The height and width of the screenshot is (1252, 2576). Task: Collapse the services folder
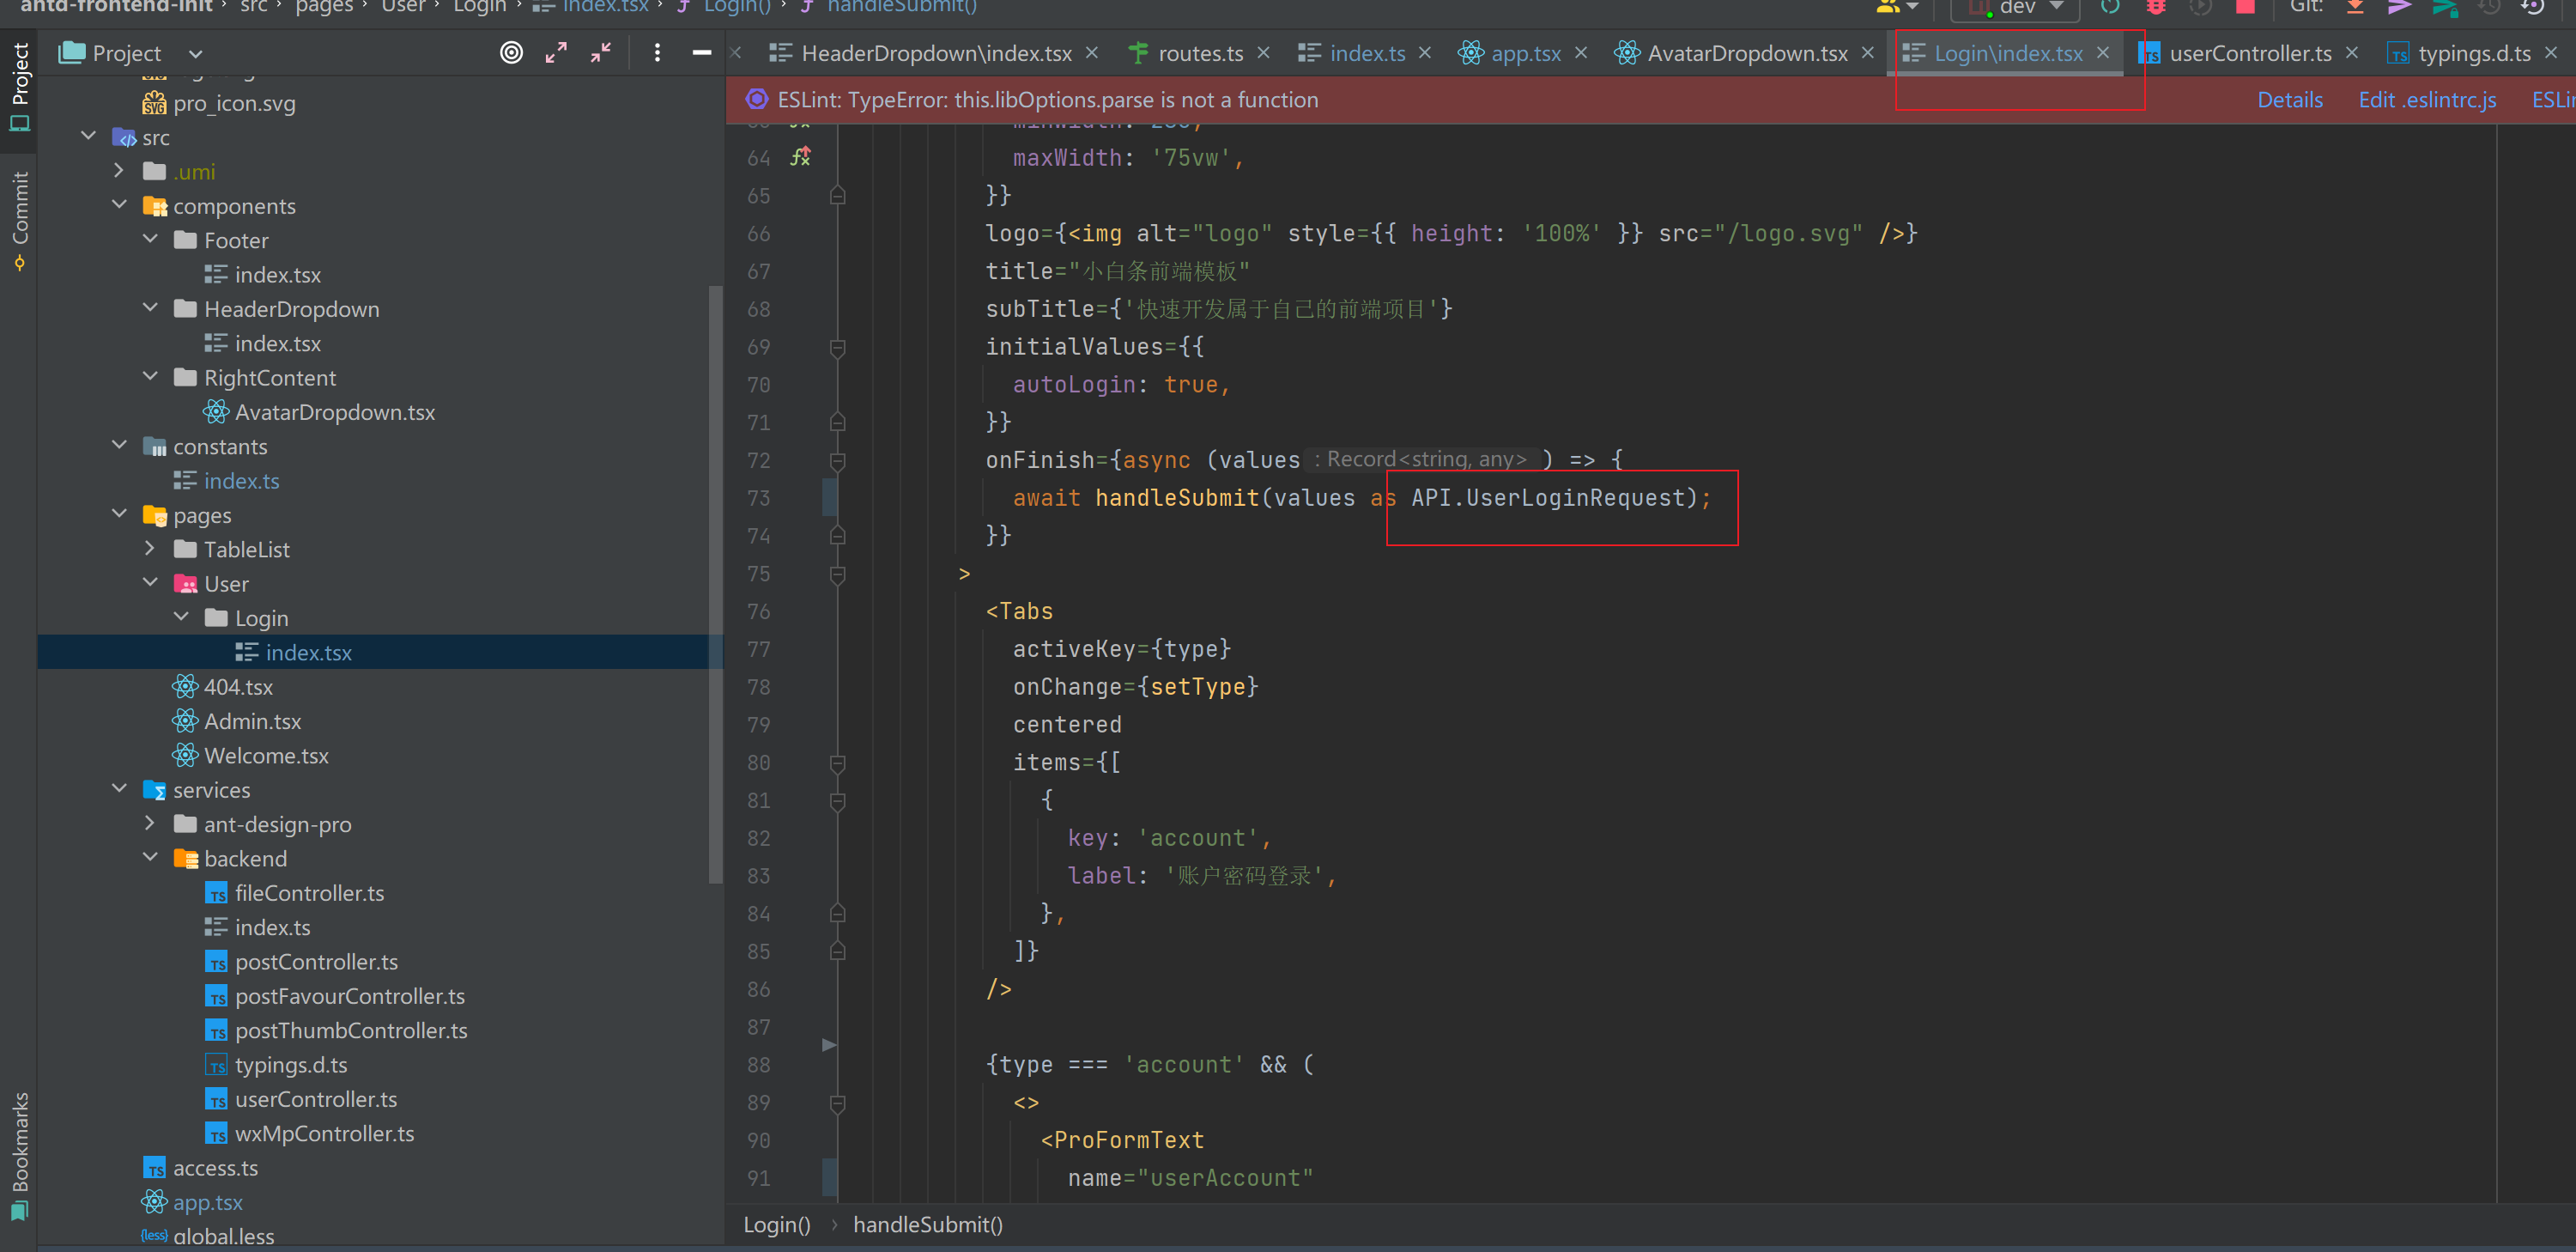point(119,789)
